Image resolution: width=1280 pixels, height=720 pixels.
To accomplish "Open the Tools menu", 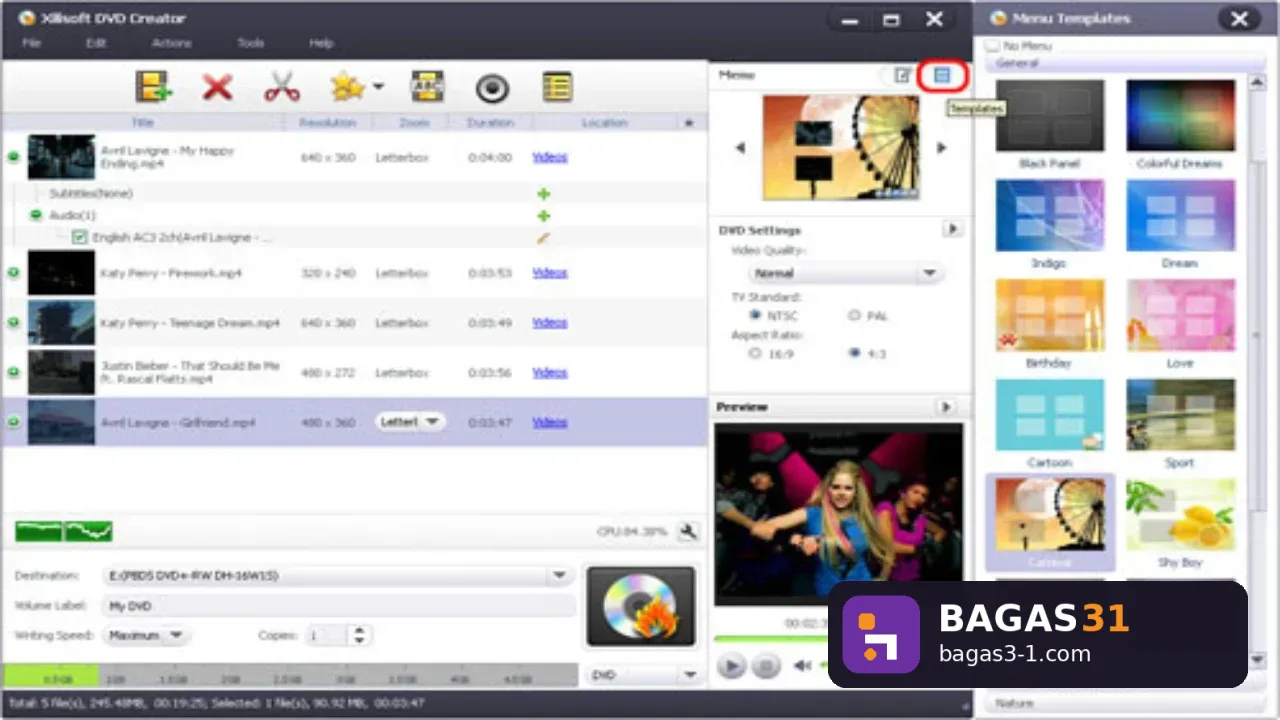I will pos(250,44).
